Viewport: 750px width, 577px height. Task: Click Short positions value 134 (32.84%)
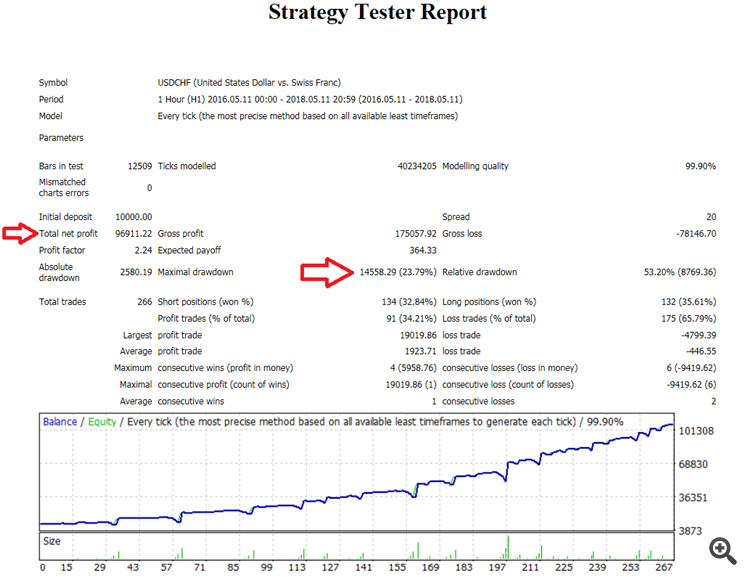pyautogui.click(x=409, y=302)
